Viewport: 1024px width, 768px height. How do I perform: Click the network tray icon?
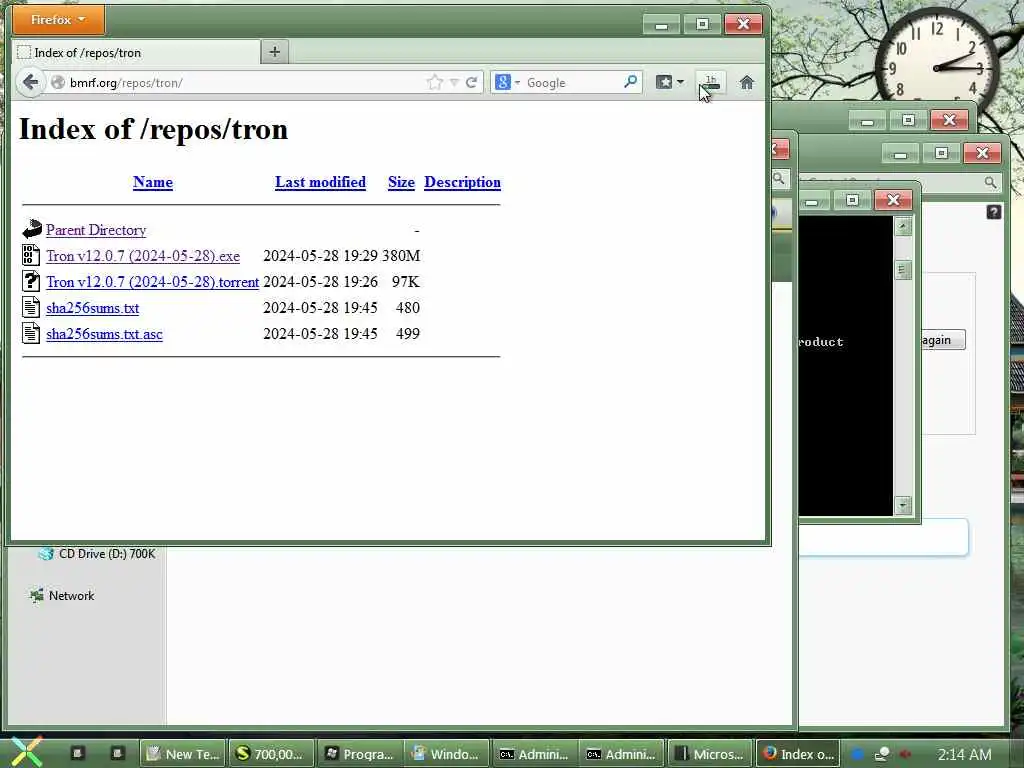(882, 754)
